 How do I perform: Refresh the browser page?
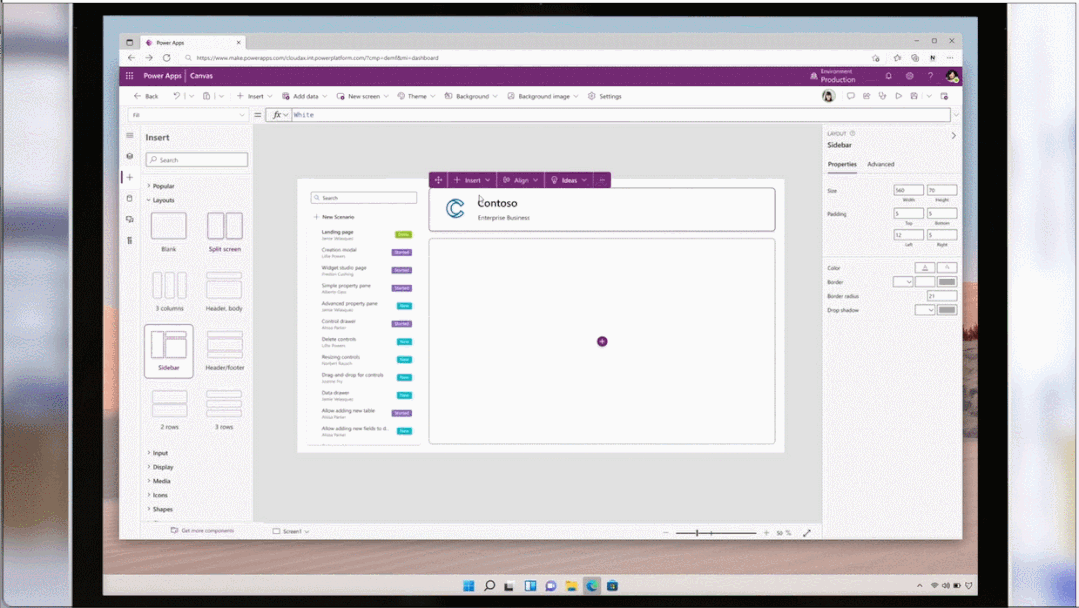click(x=167, y=58)
